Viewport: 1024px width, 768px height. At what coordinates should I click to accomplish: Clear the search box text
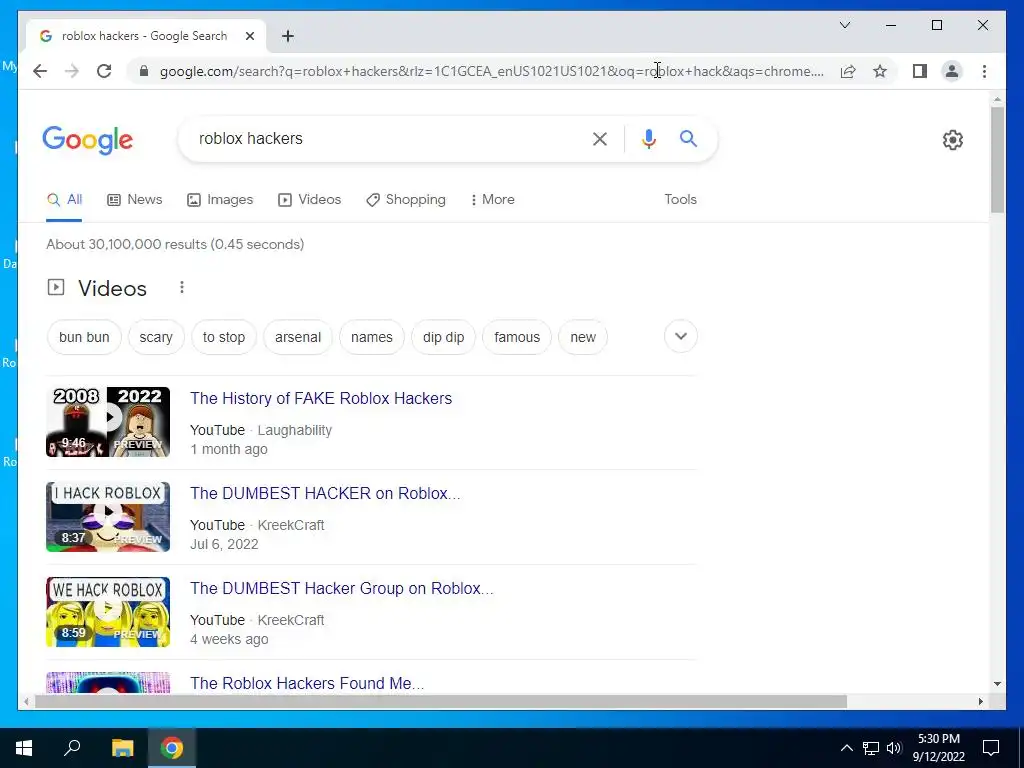point(600,138)
